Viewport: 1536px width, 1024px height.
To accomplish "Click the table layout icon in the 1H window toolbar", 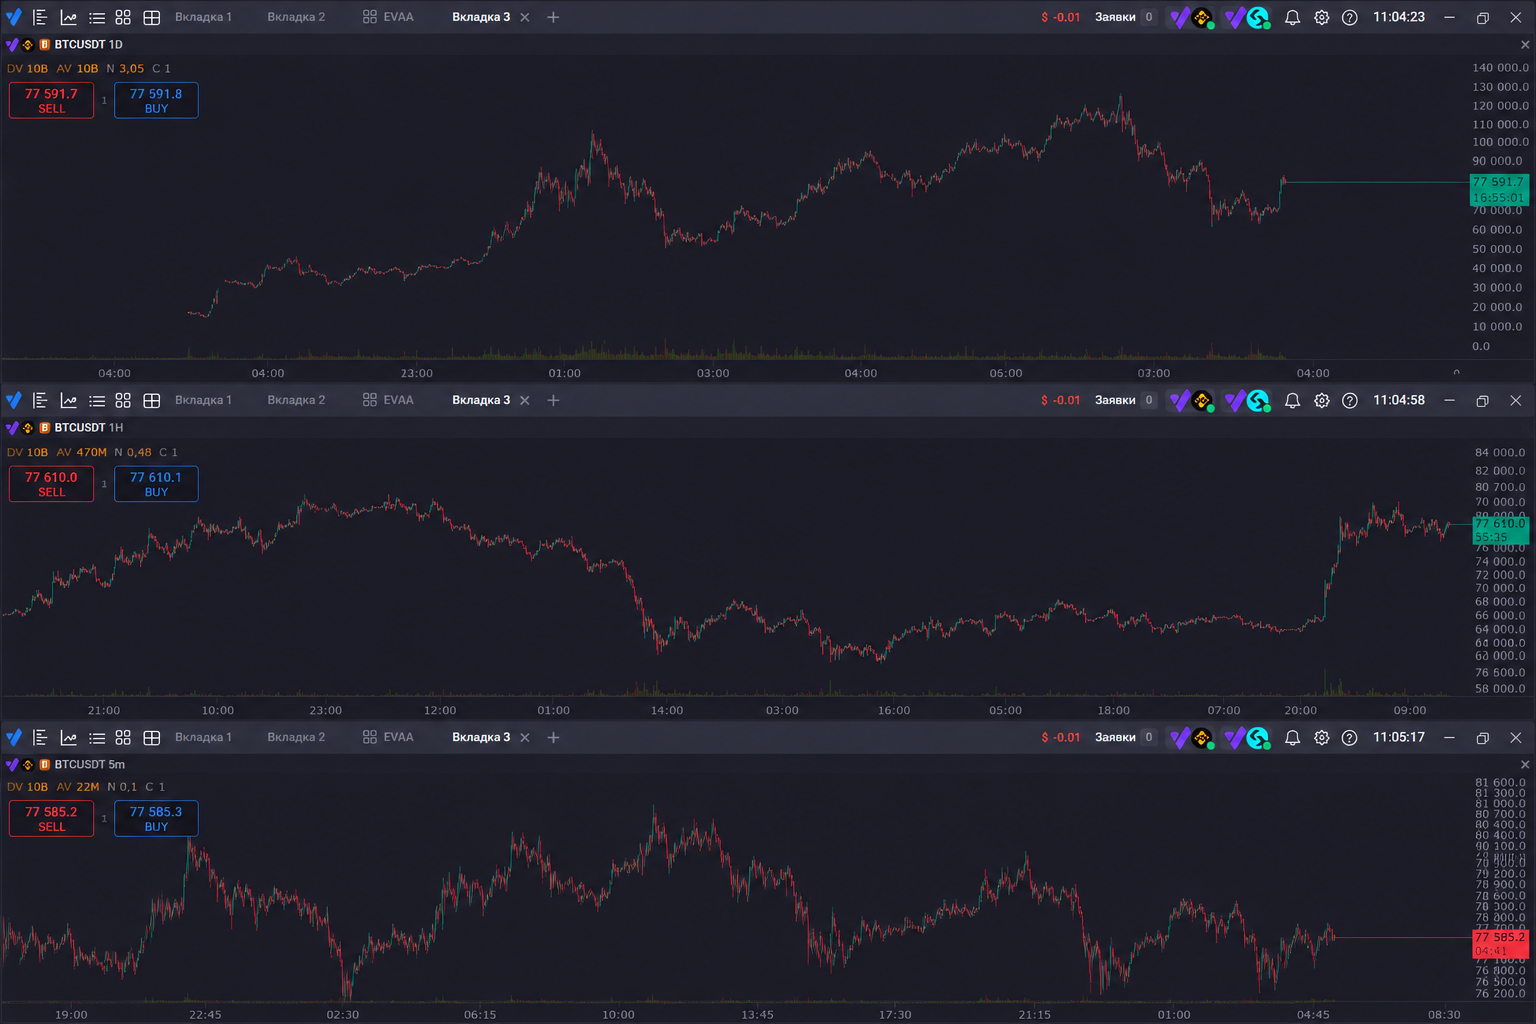I will tap(152, 400).
